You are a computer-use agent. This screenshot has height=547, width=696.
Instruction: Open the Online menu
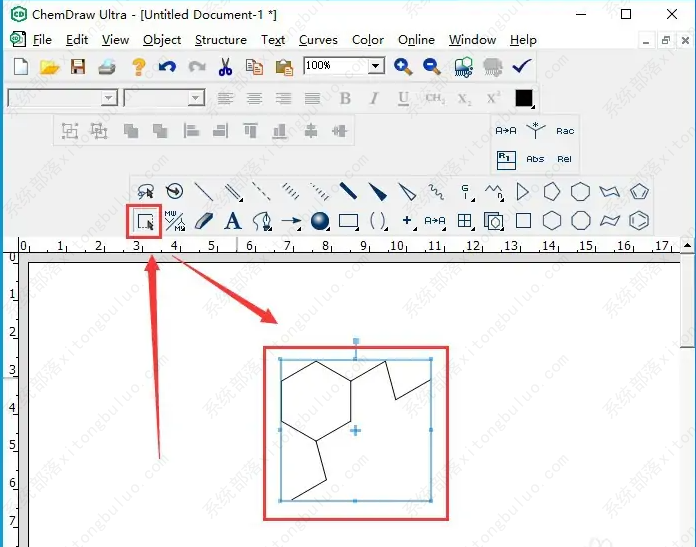coord(416,40)
